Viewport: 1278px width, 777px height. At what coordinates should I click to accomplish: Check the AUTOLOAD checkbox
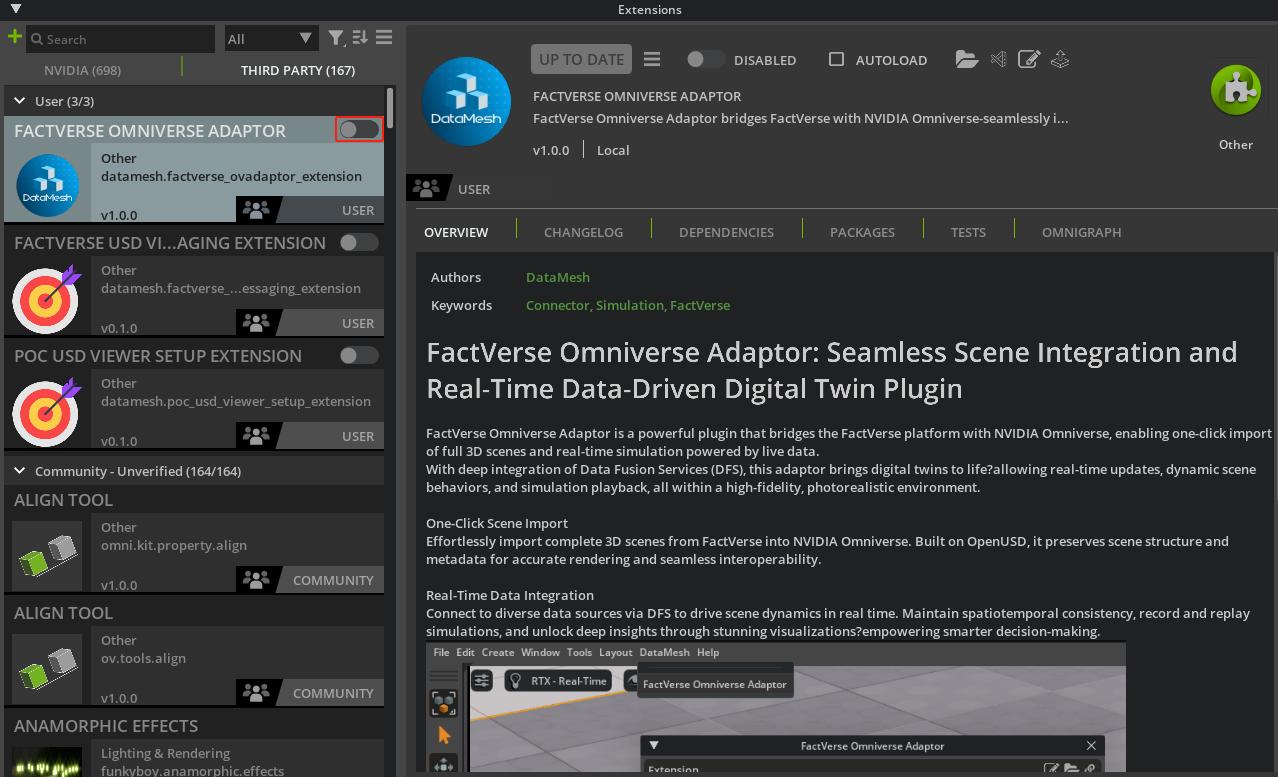point(836,59)
